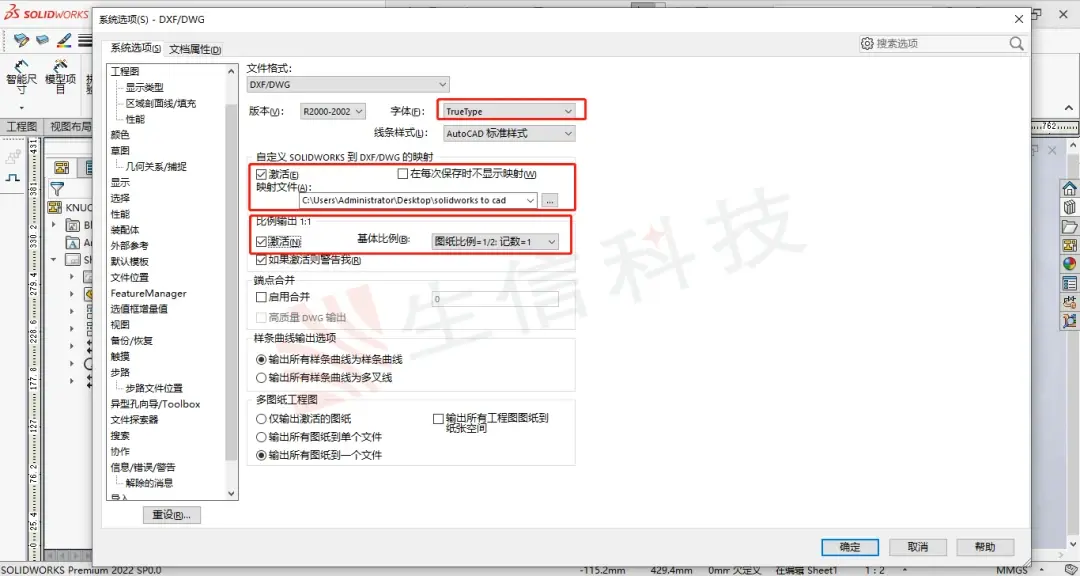Open File Explorer folder icon in task pane
Image resolution: width=1080 pixels, height=576 pixels.
coord(1069,227)
